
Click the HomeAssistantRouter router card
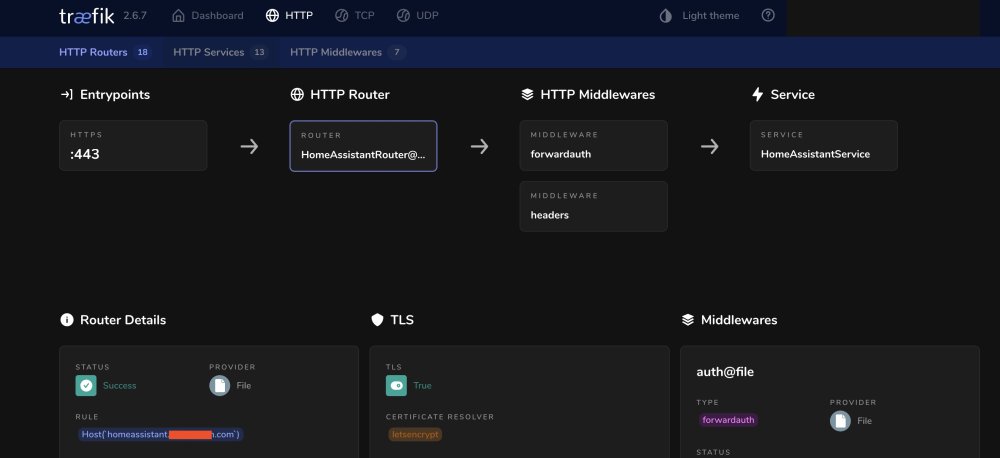[x=363, y=146]
